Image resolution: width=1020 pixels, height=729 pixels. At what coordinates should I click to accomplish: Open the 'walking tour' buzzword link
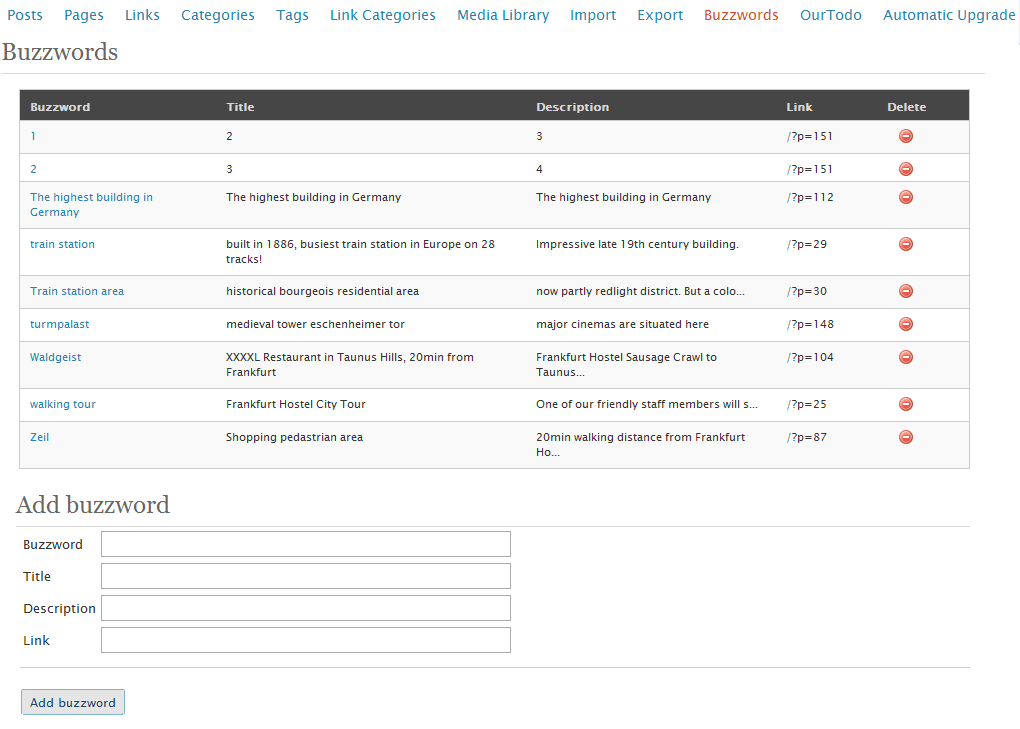tap(62, 404)
